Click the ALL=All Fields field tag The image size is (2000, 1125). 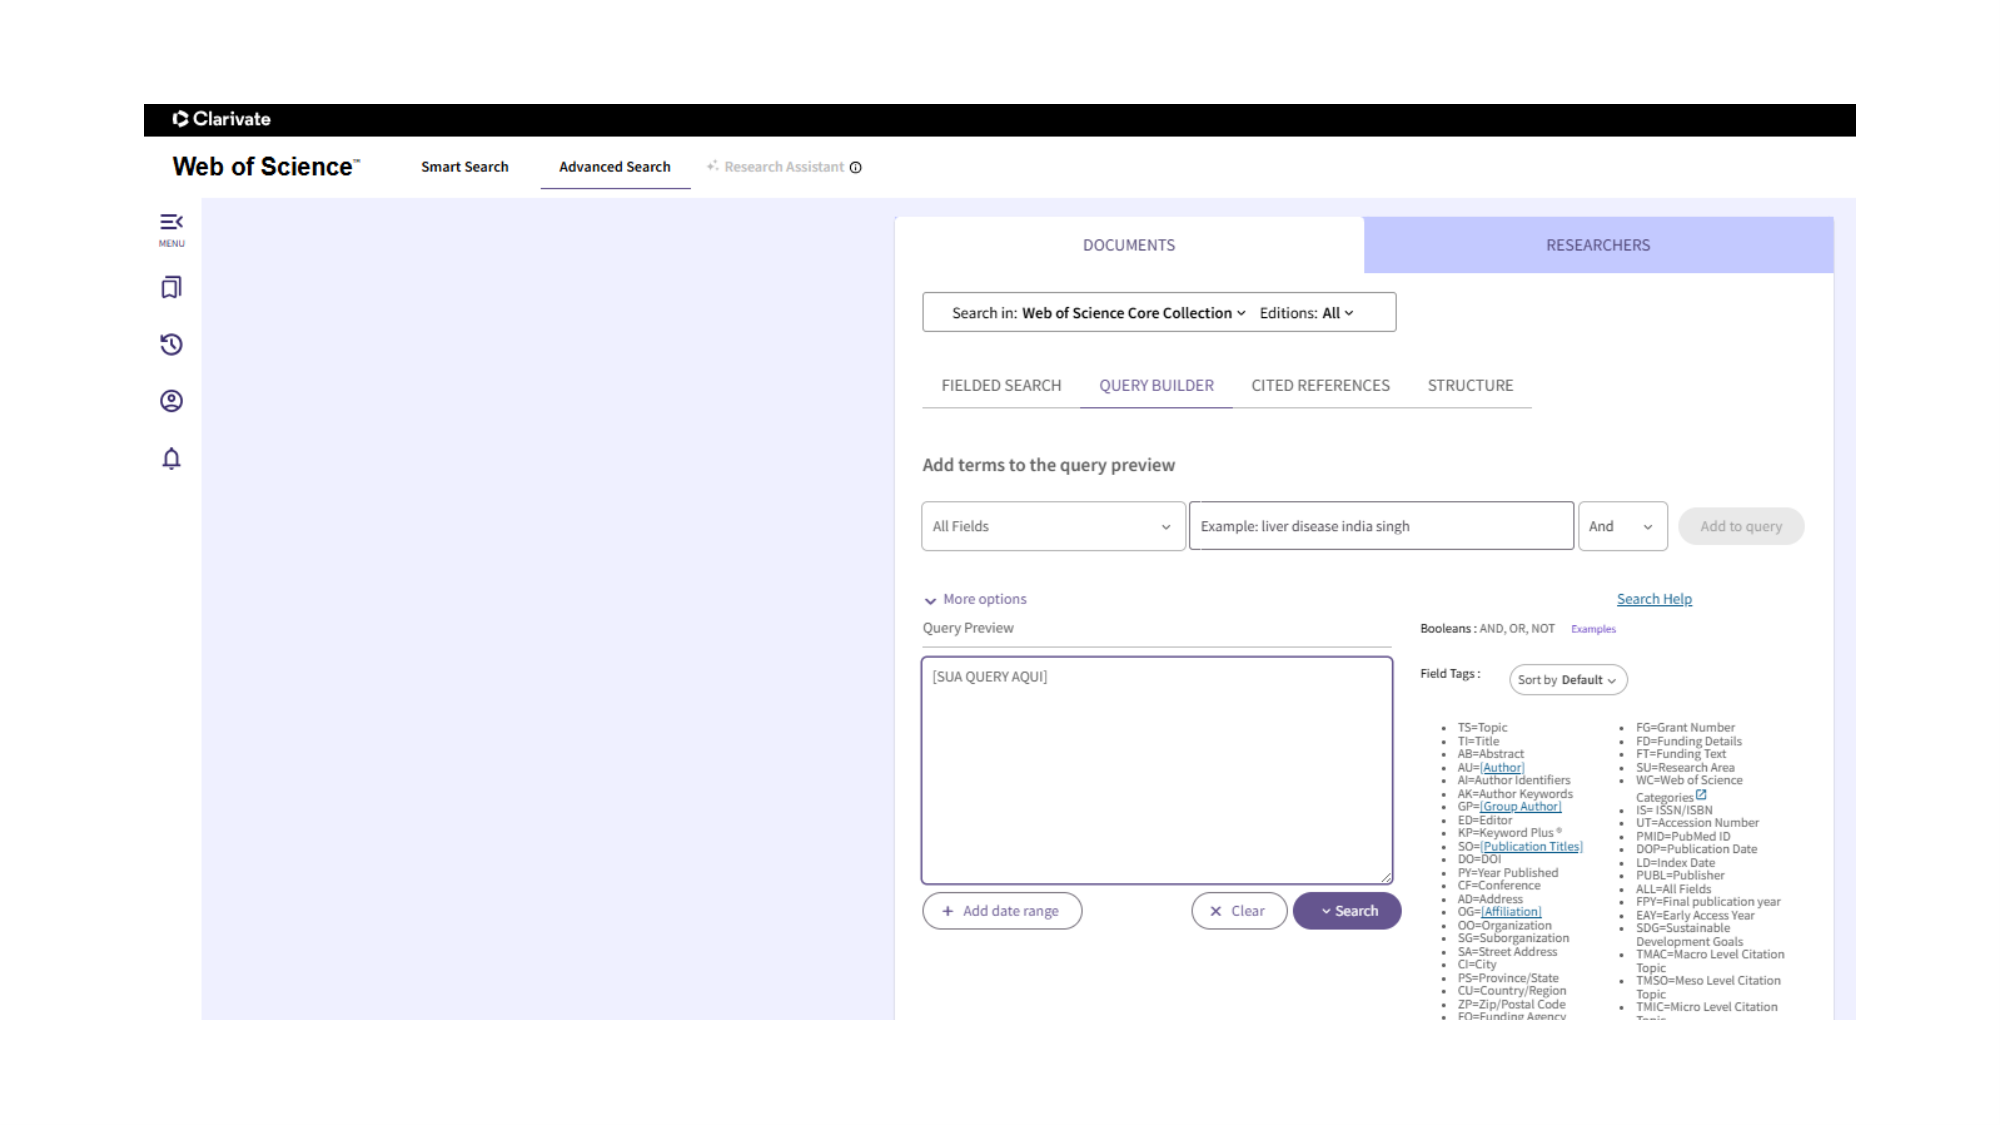[x=1673, y=889]
